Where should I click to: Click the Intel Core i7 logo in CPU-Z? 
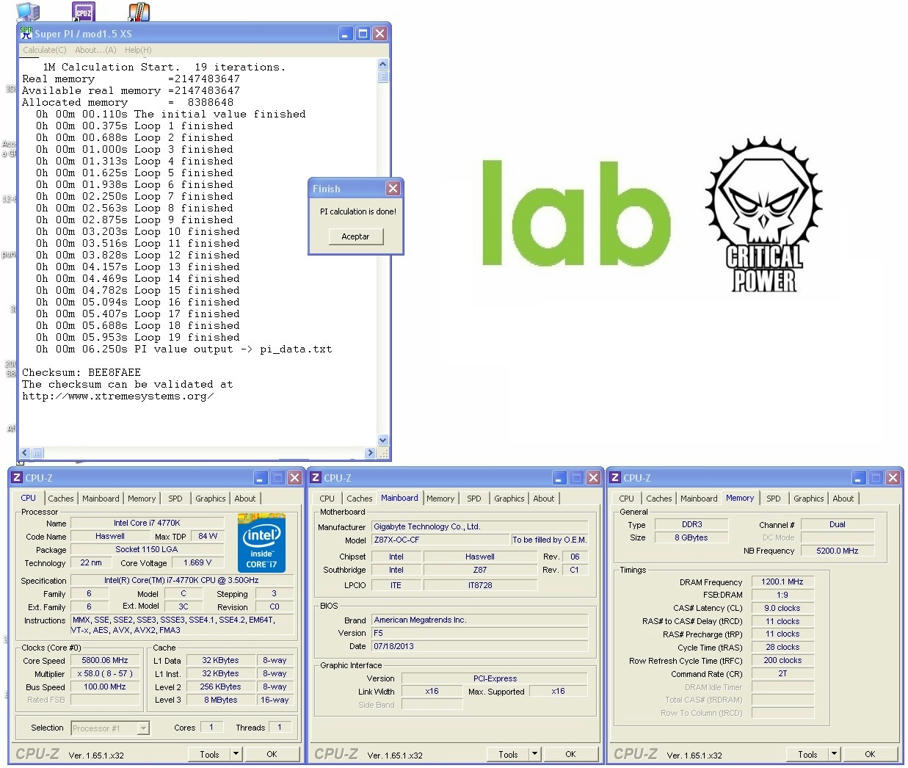click(x=261, y=543)
